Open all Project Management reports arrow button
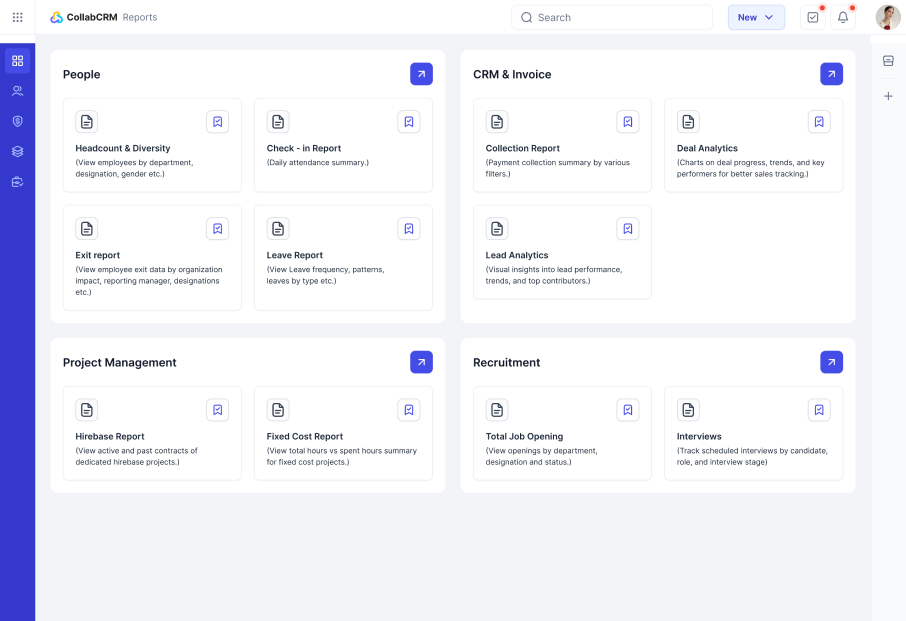 pos(421,362)
